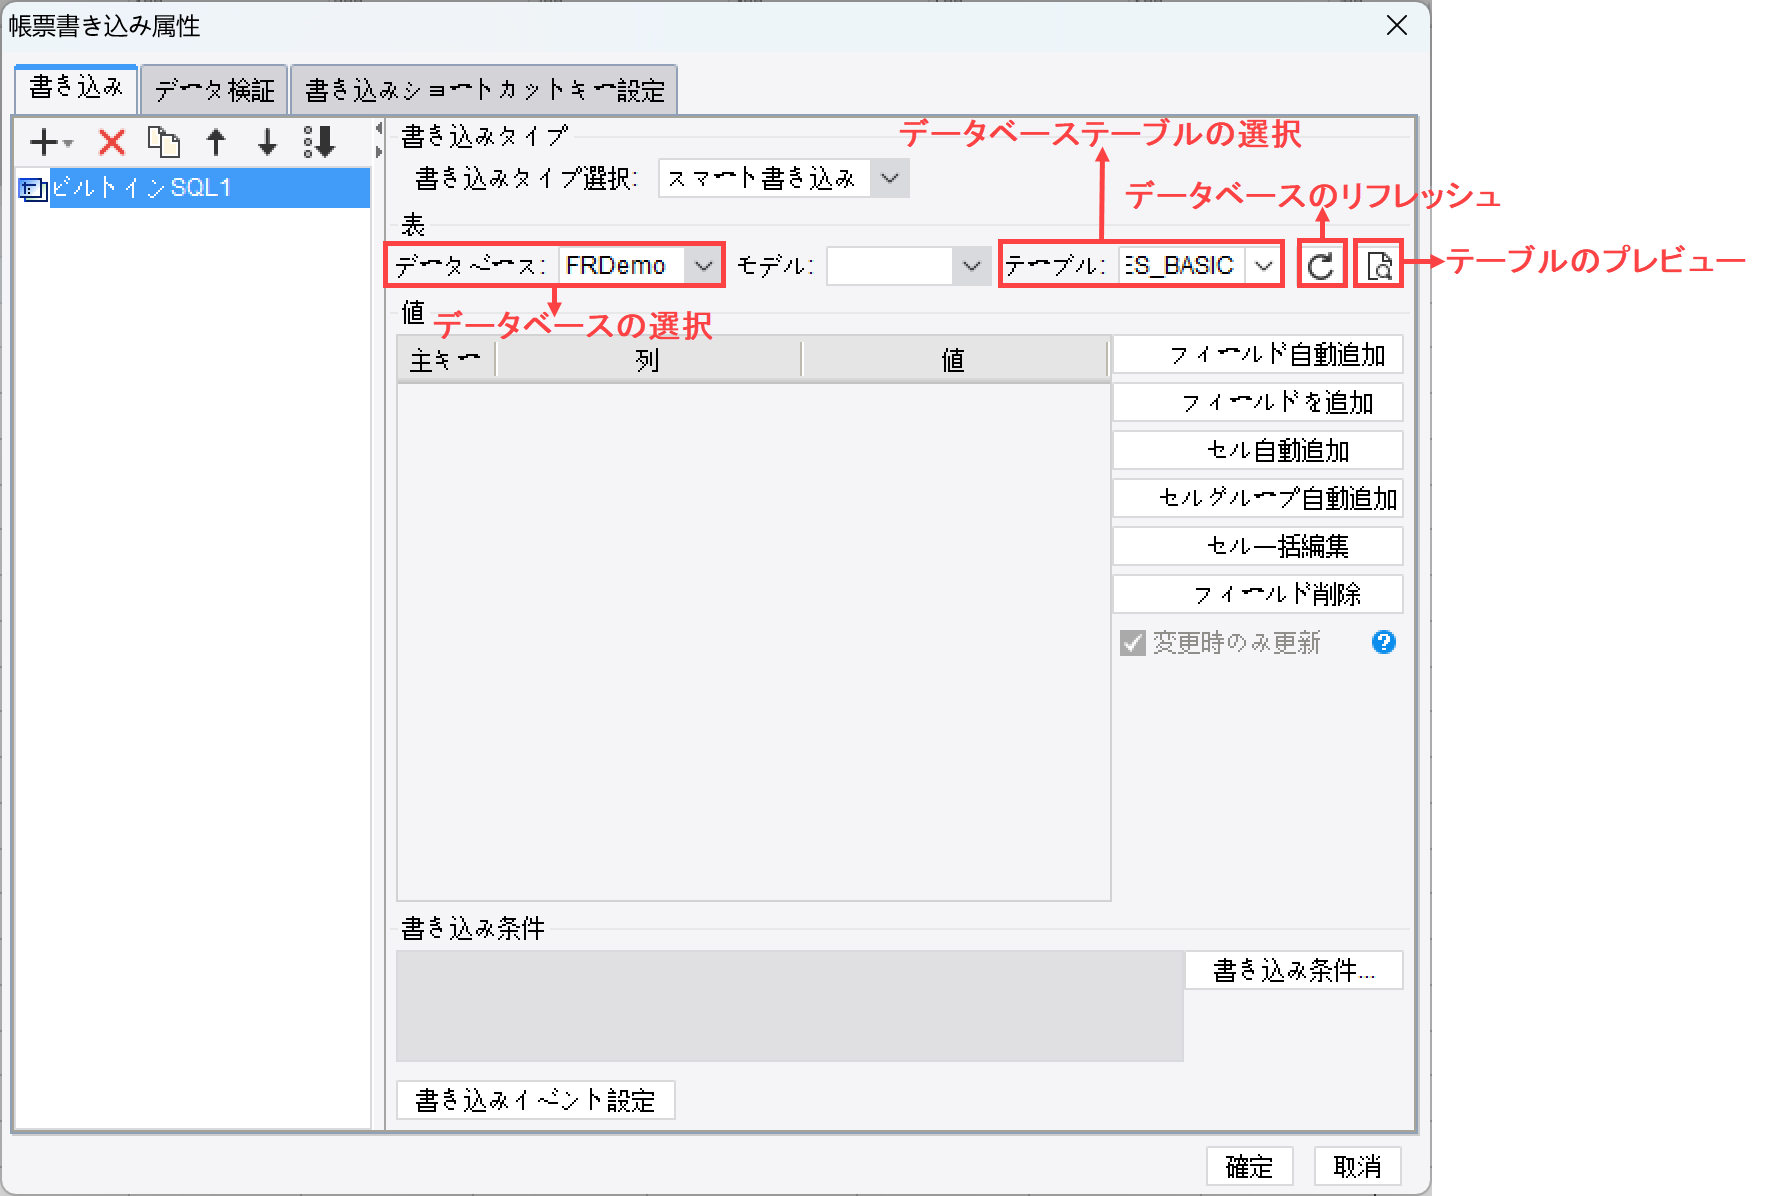This screenshot has height=1196, width=1772.
Task: Refresh the database with circular arrow icon
Action: [x=1321, y=265]
